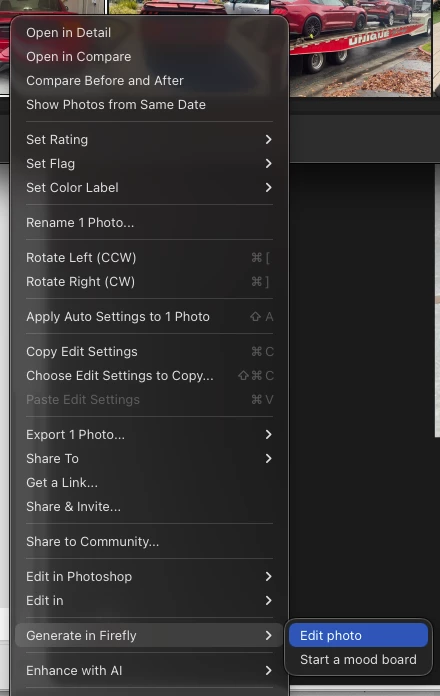Expand the Set Color Label submenu arrow

[268, 187]
